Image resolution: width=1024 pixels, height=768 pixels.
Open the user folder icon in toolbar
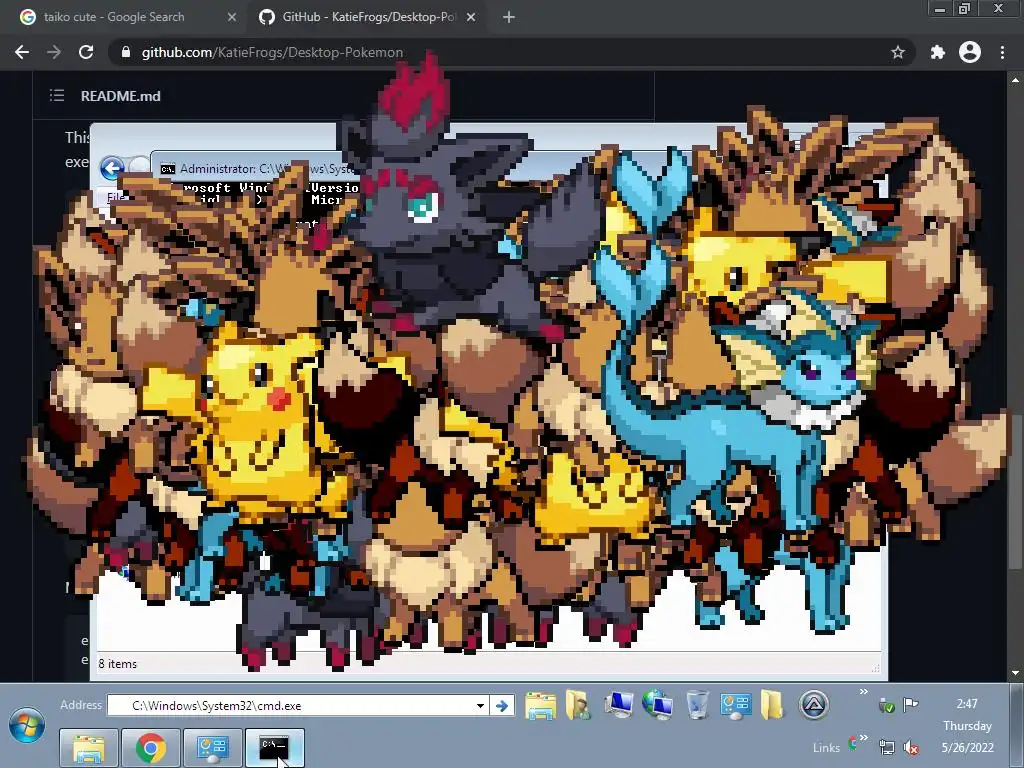578,705
